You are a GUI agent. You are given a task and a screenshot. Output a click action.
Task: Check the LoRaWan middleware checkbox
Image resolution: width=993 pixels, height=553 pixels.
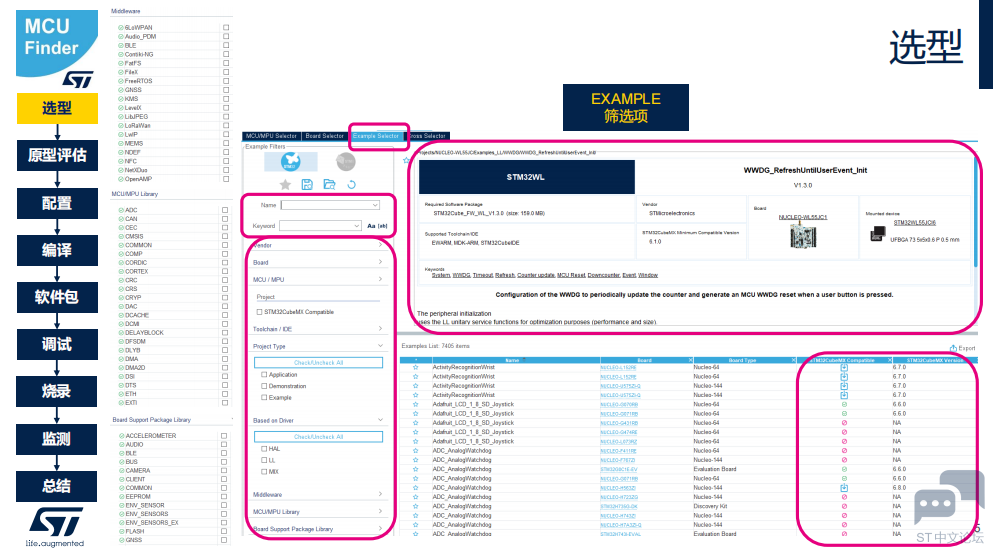tap(226, 125)
